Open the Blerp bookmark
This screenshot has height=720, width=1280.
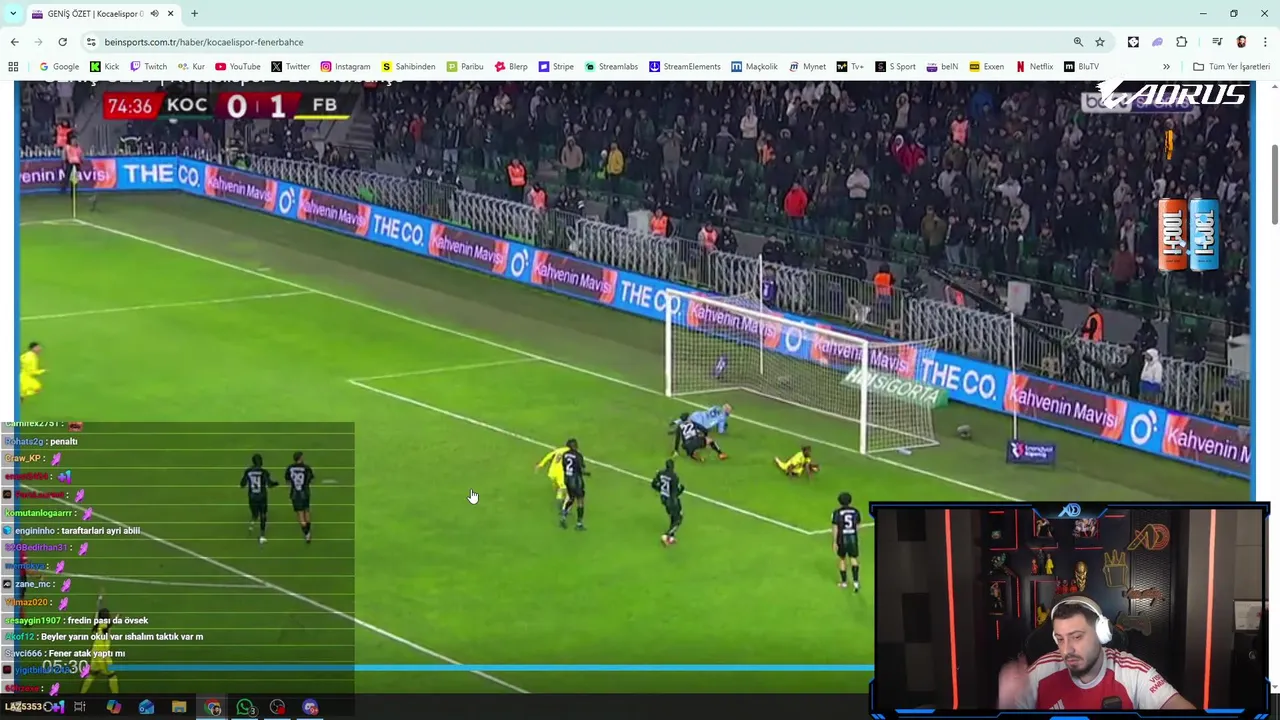click(511, 67)
